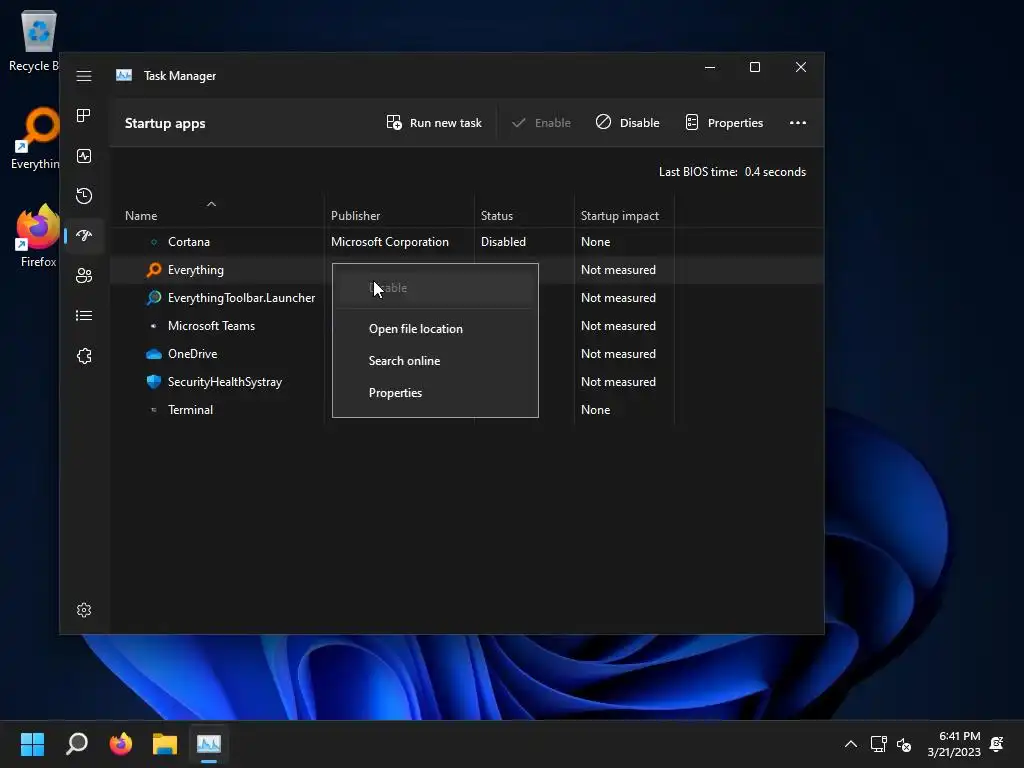1024x768 pixels.
Task: Select the Everything desktop shortcut
Action: pyautogui.click(x=35, y=138)
